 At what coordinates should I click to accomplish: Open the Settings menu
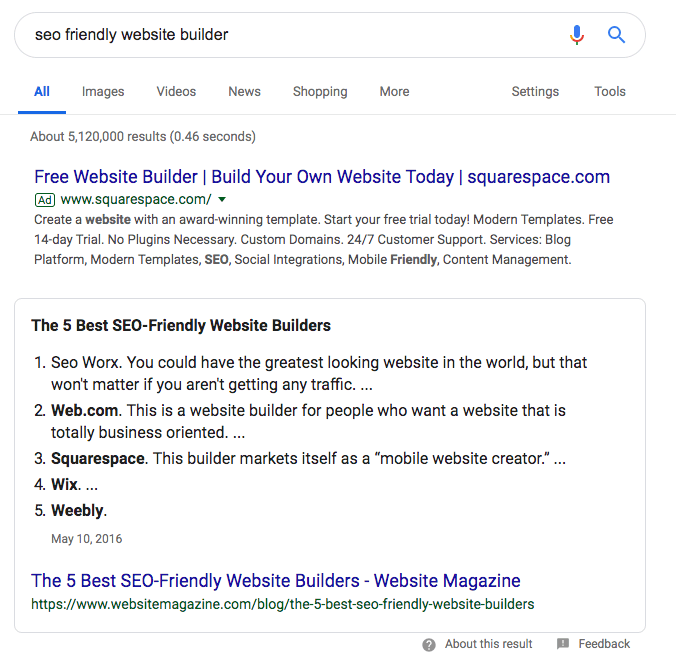[x=535, y=91]
